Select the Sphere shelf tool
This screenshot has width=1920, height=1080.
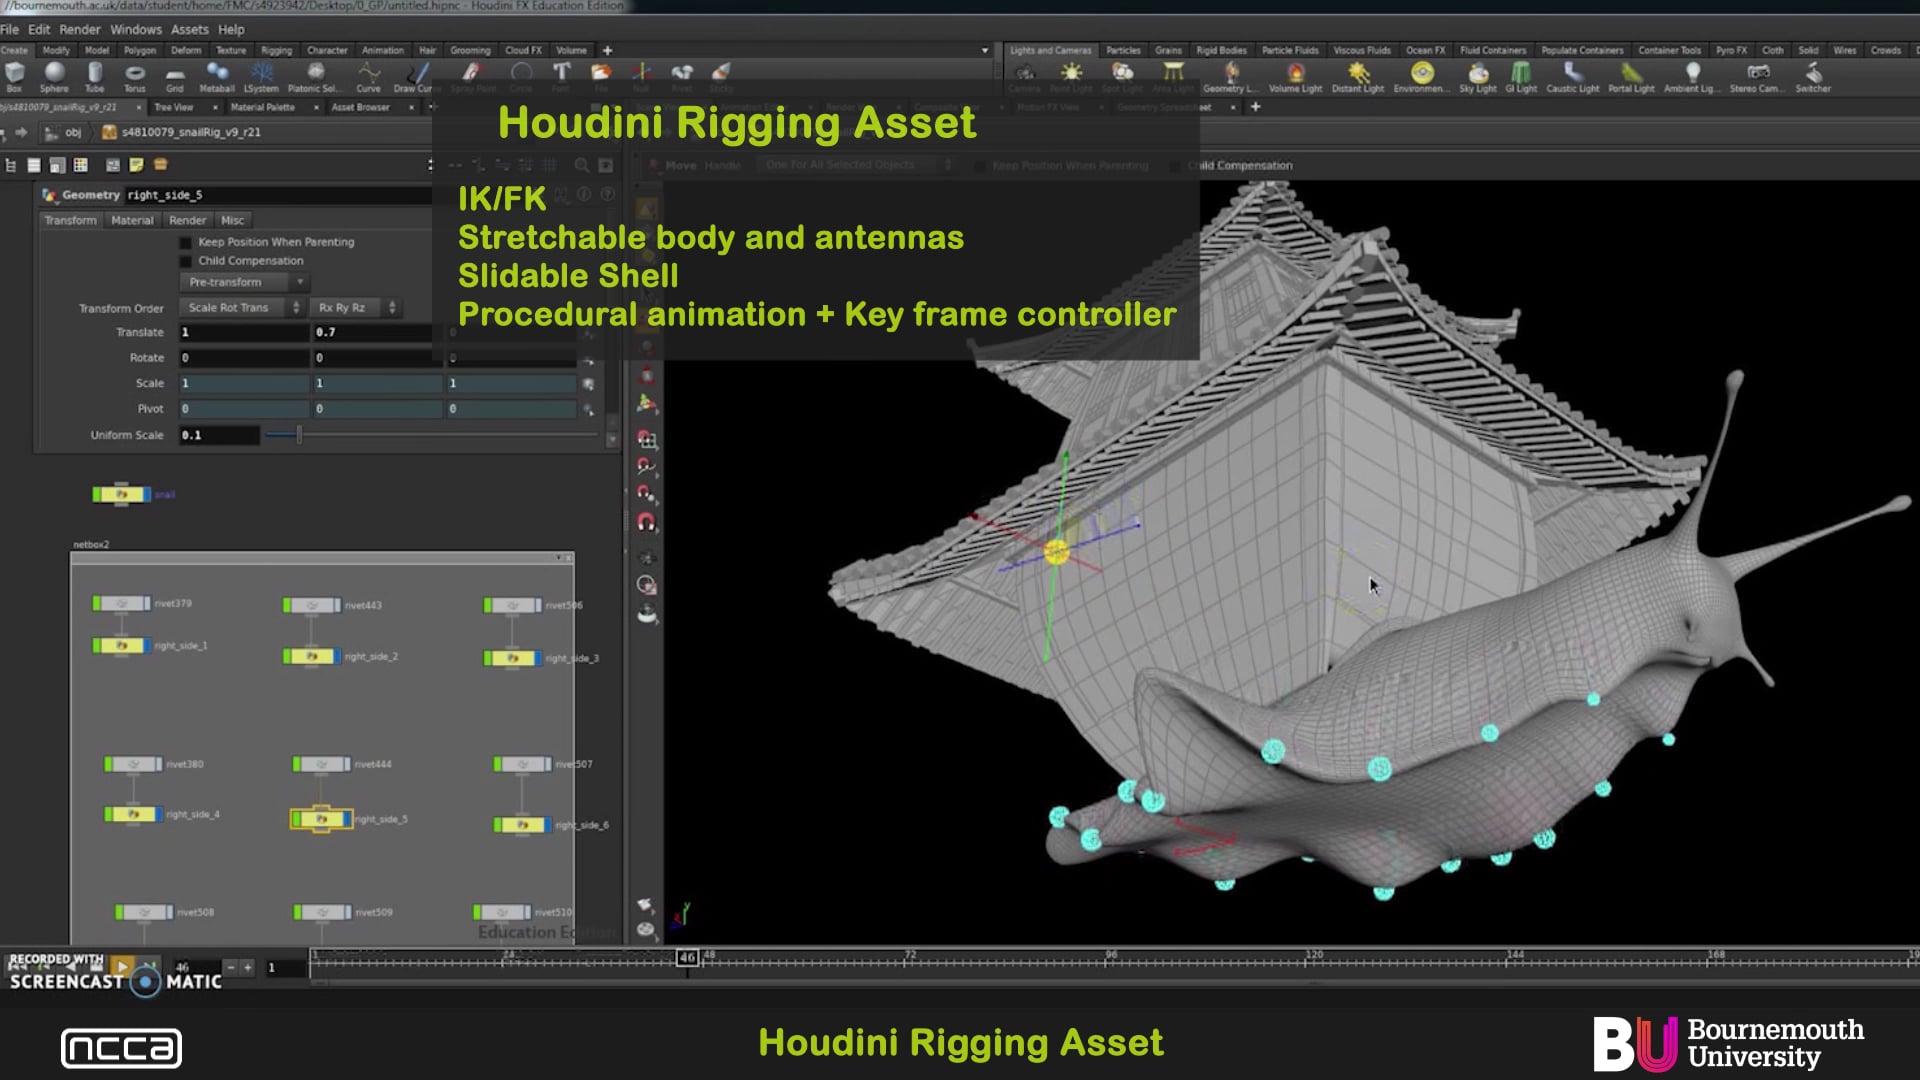click(54, 77)
